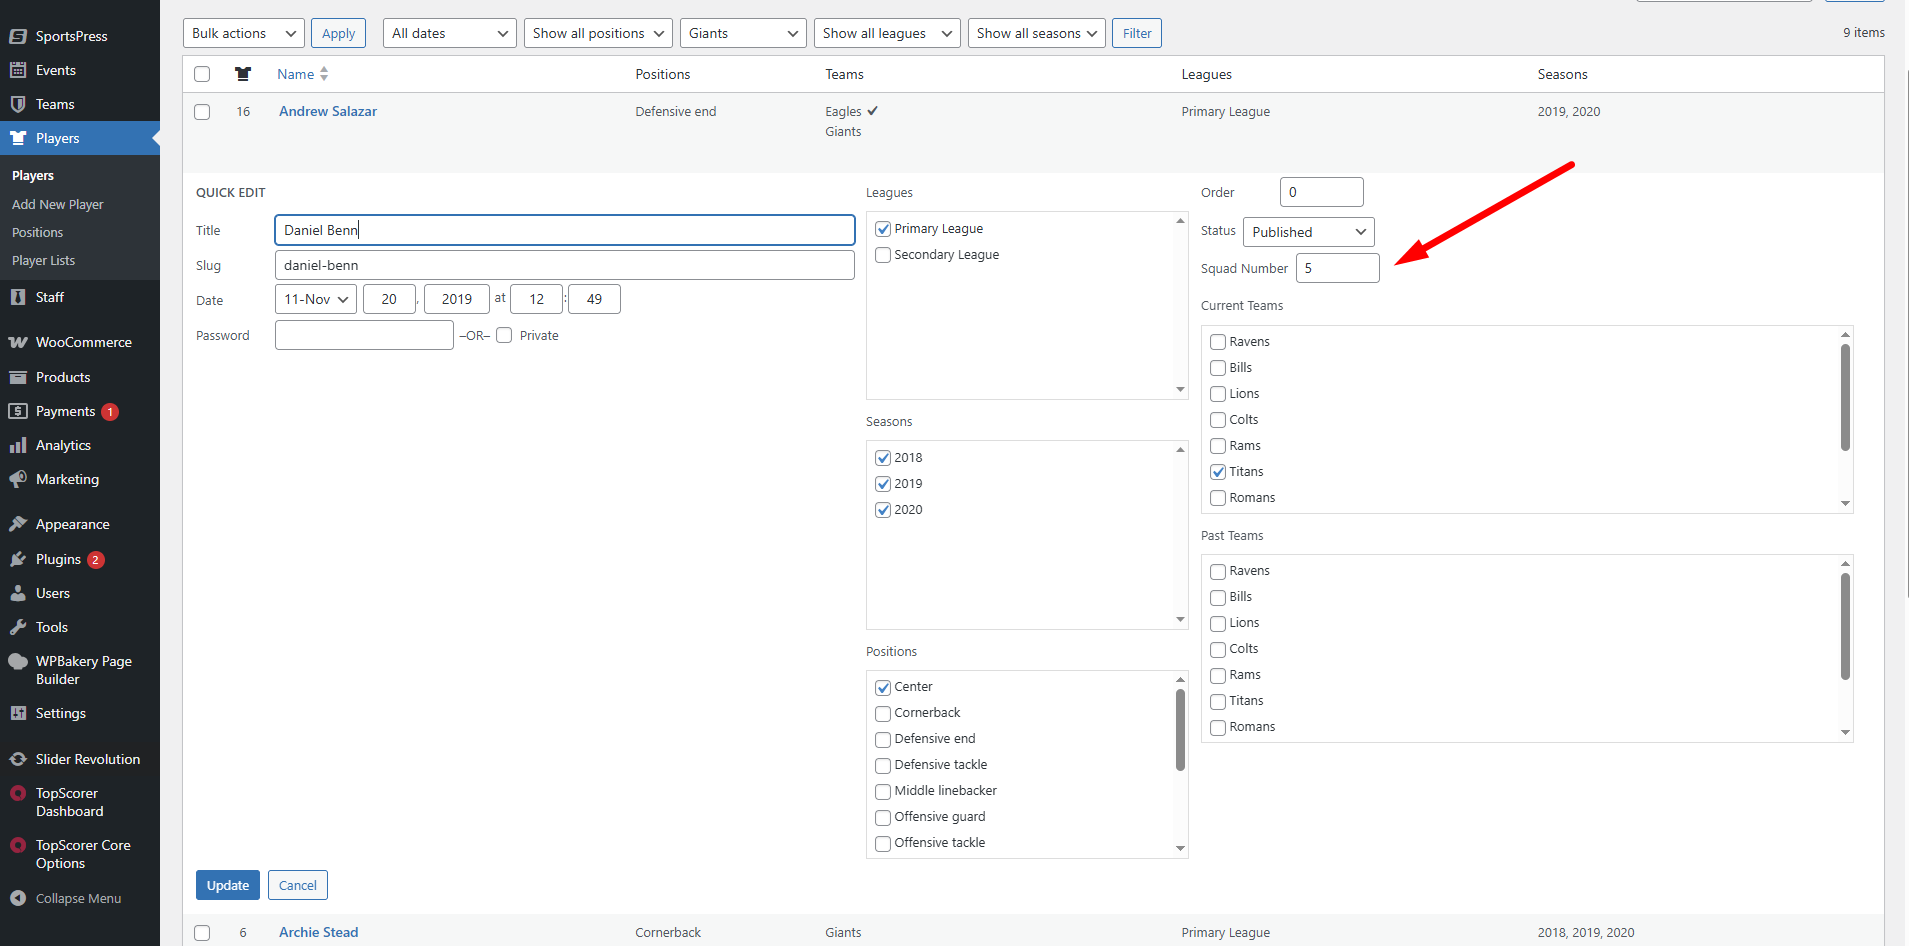Click the Appearance paintbrush icon
The height and width of the screenshot is (946, 1909).
(18, 524)
